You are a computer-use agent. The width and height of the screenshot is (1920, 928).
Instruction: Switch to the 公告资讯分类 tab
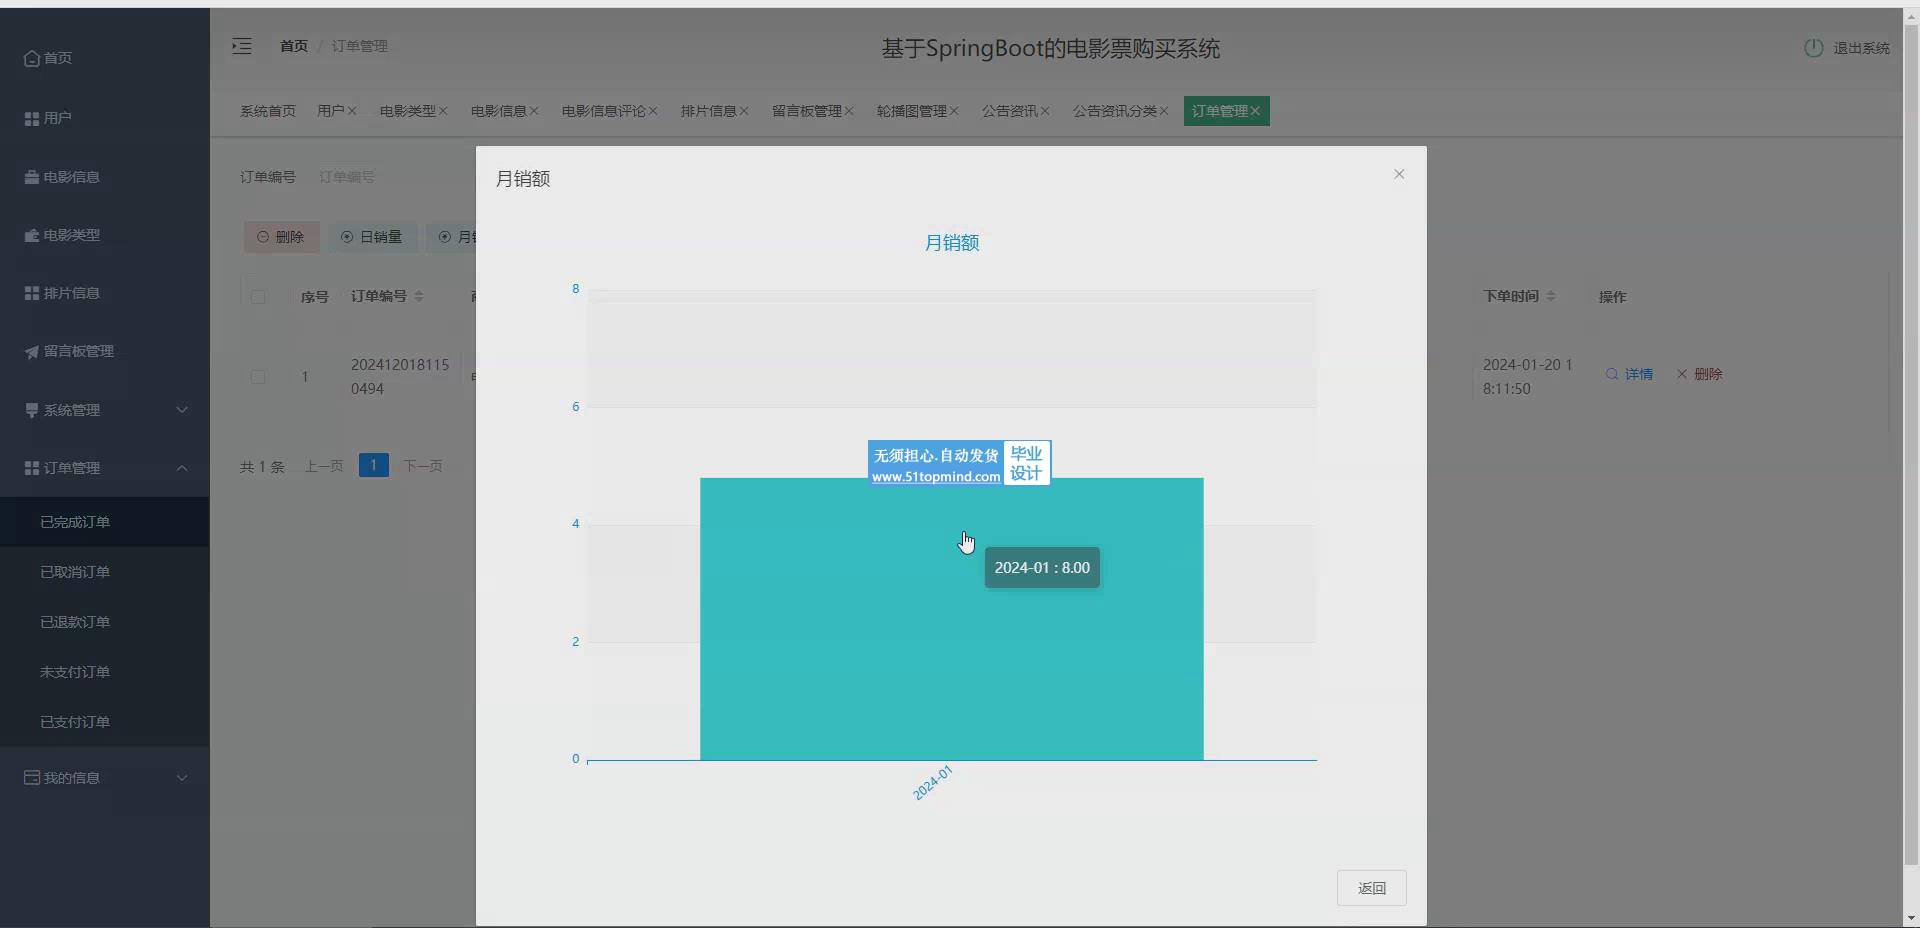[1114, 111]
